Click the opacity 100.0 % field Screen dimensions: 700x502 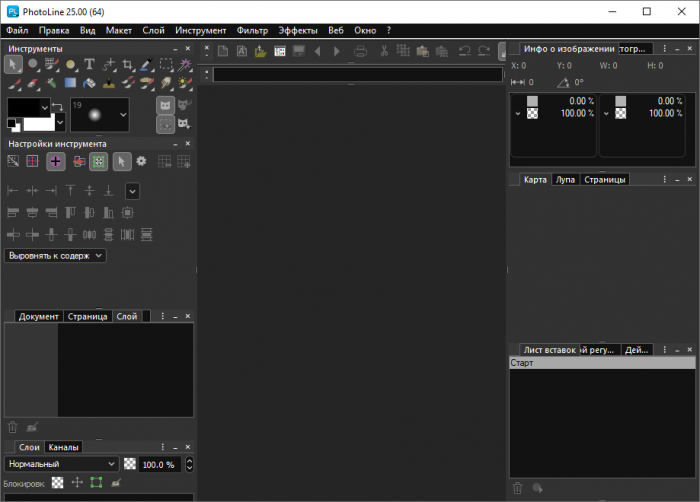[156, 464]
